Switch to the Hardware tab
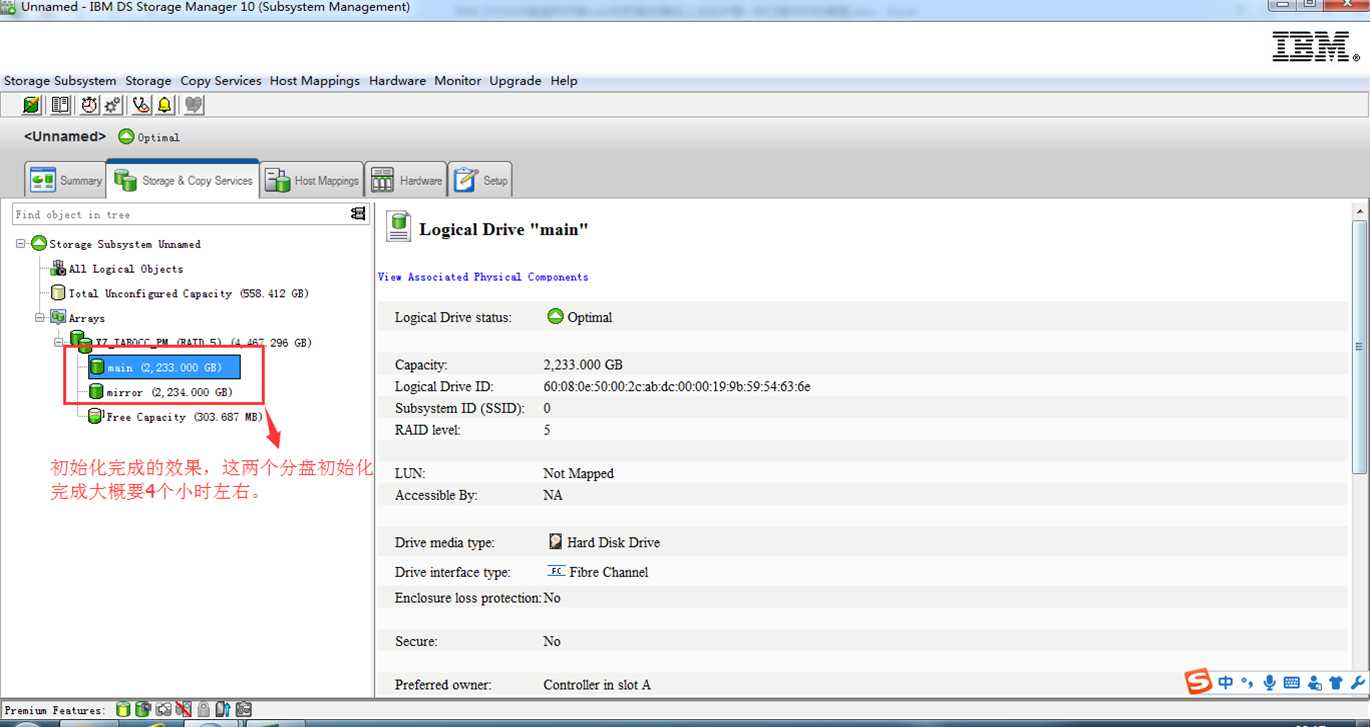 click(406, 180)
